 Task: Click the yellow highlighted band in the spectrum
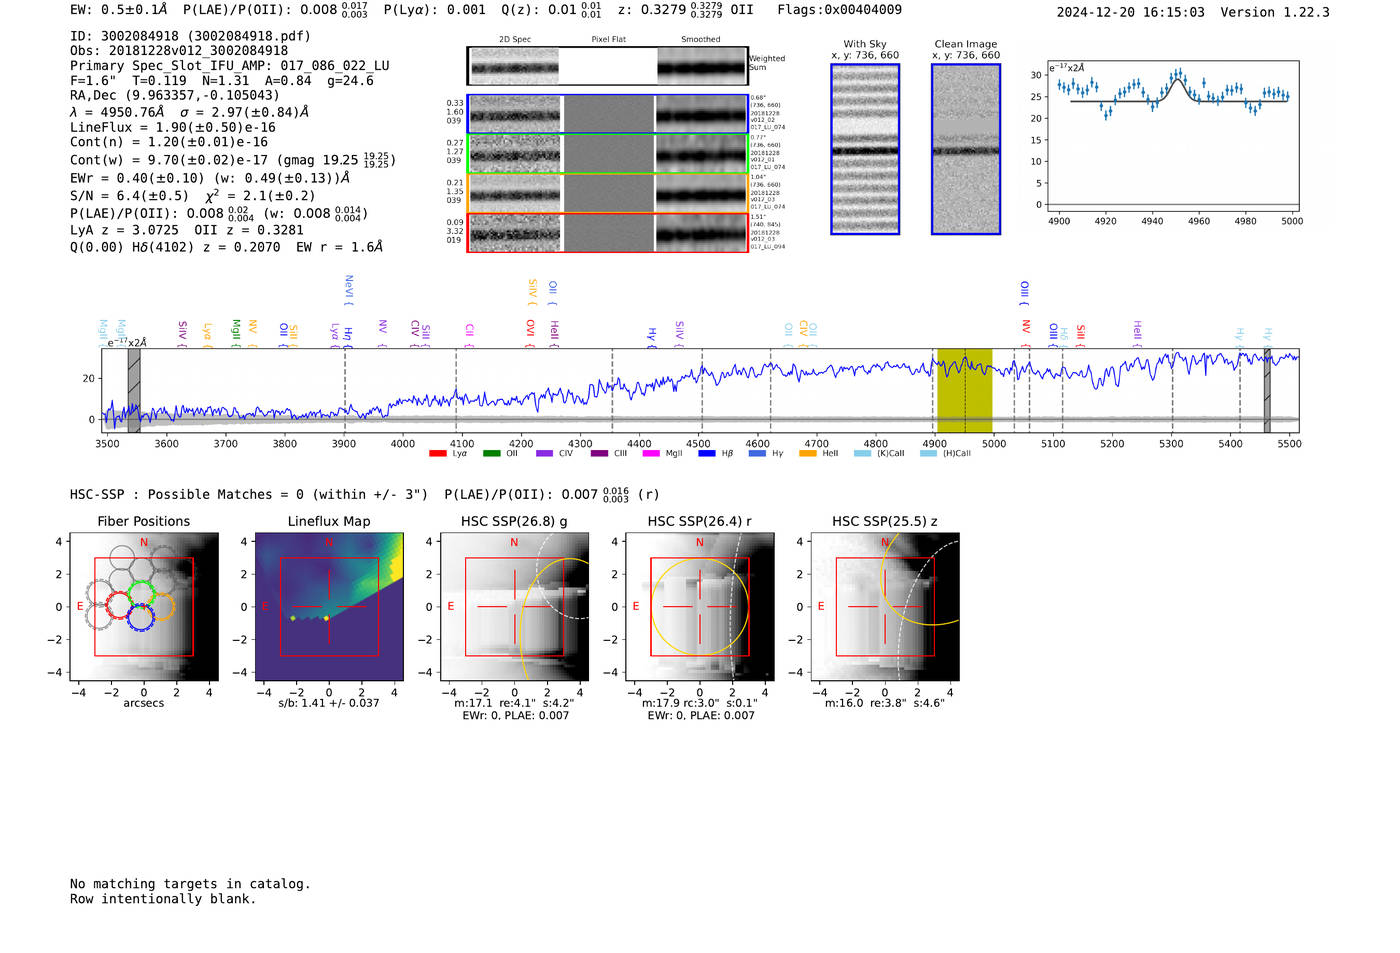coord(964,390)
